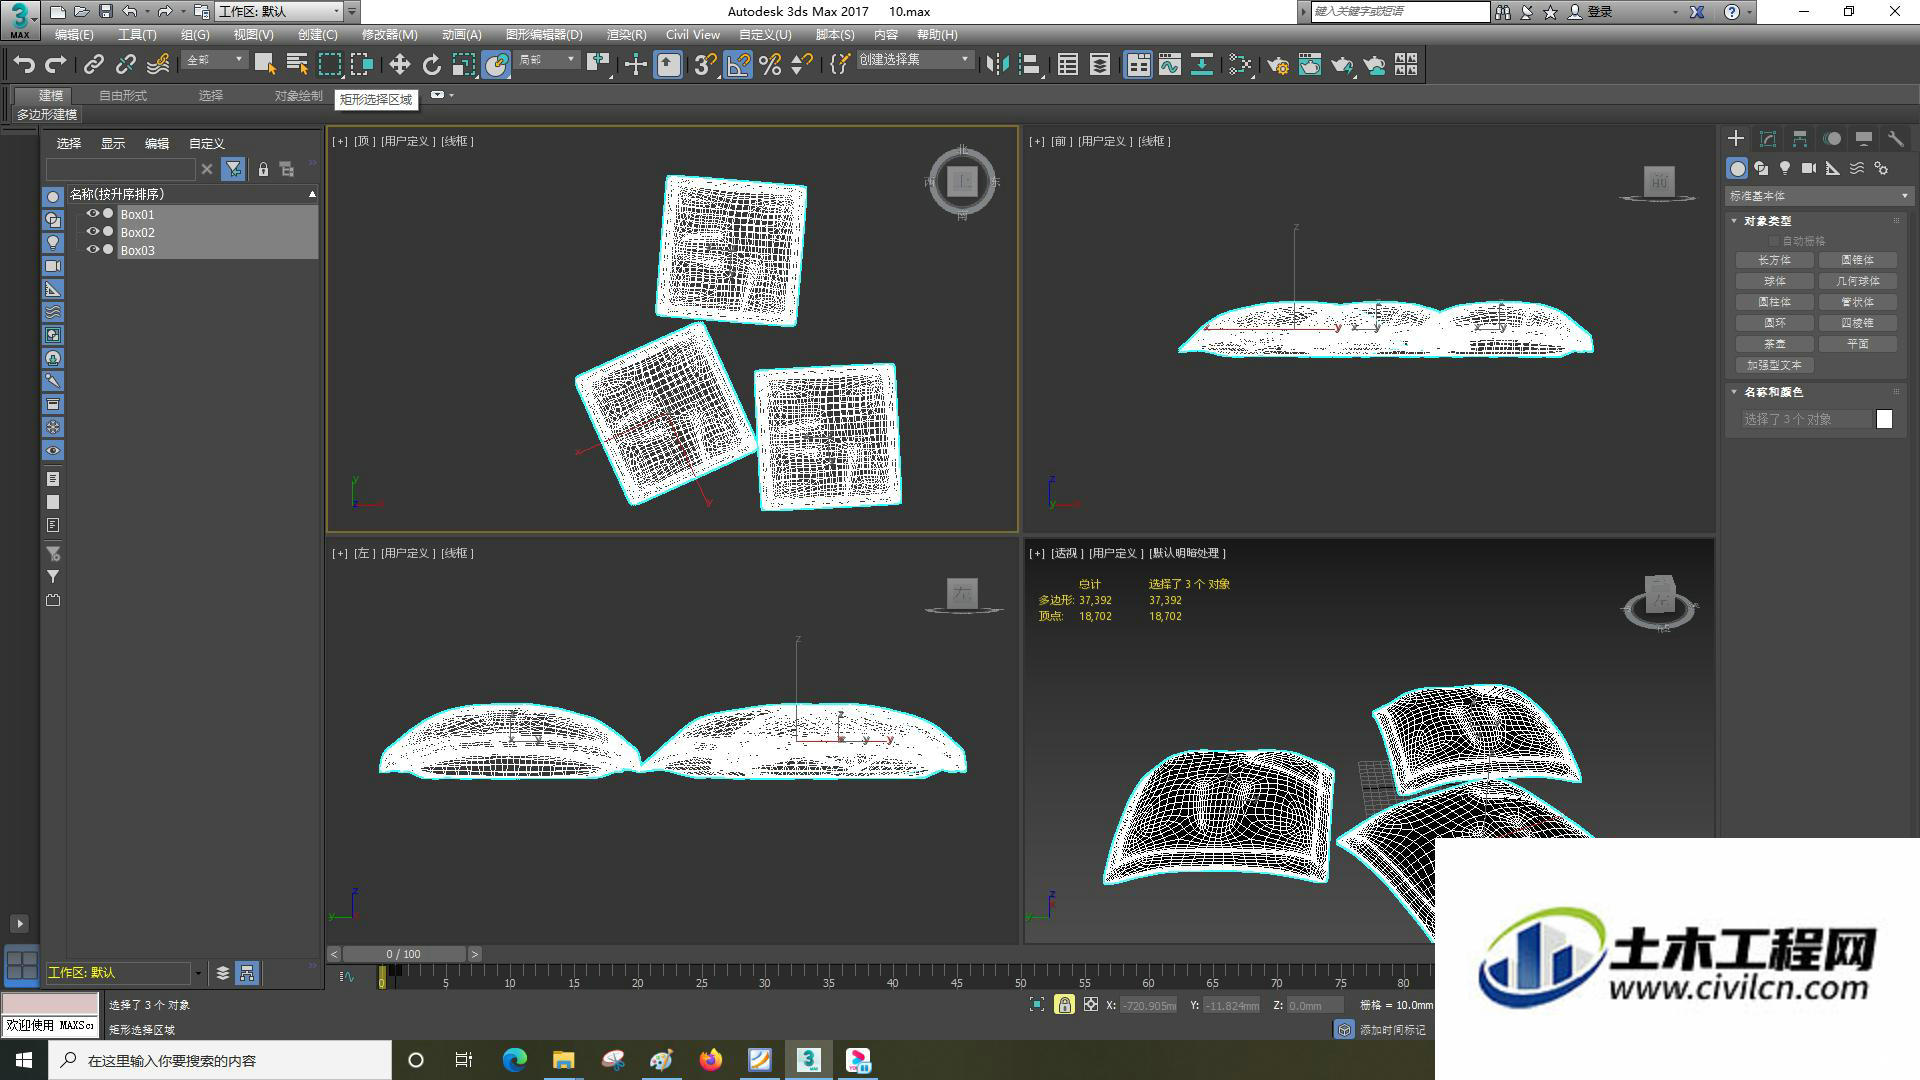Open the 标准基本体 category dropdown
The image size is (1920, 1080).
pos(1818,196)
